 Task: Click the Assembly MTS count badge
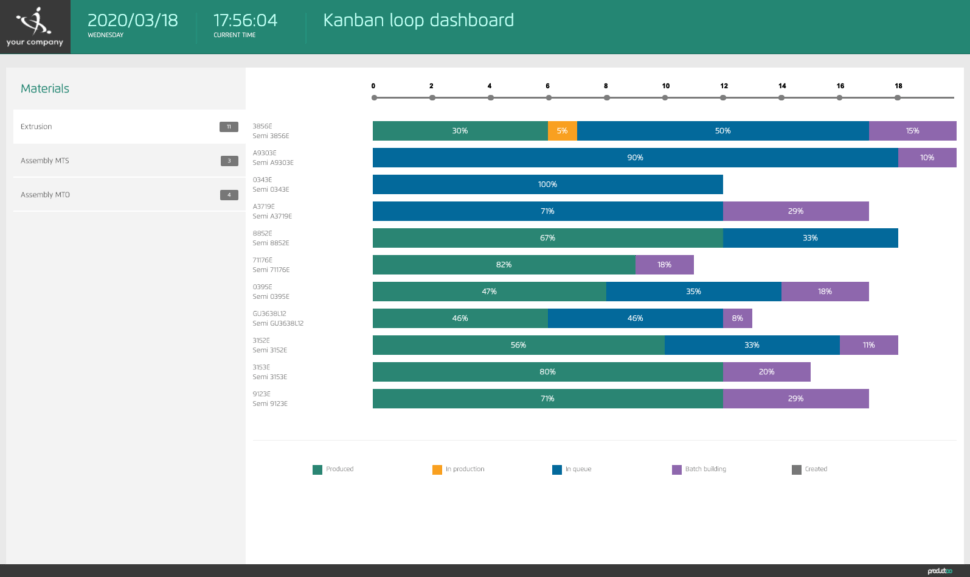[229, 161]
